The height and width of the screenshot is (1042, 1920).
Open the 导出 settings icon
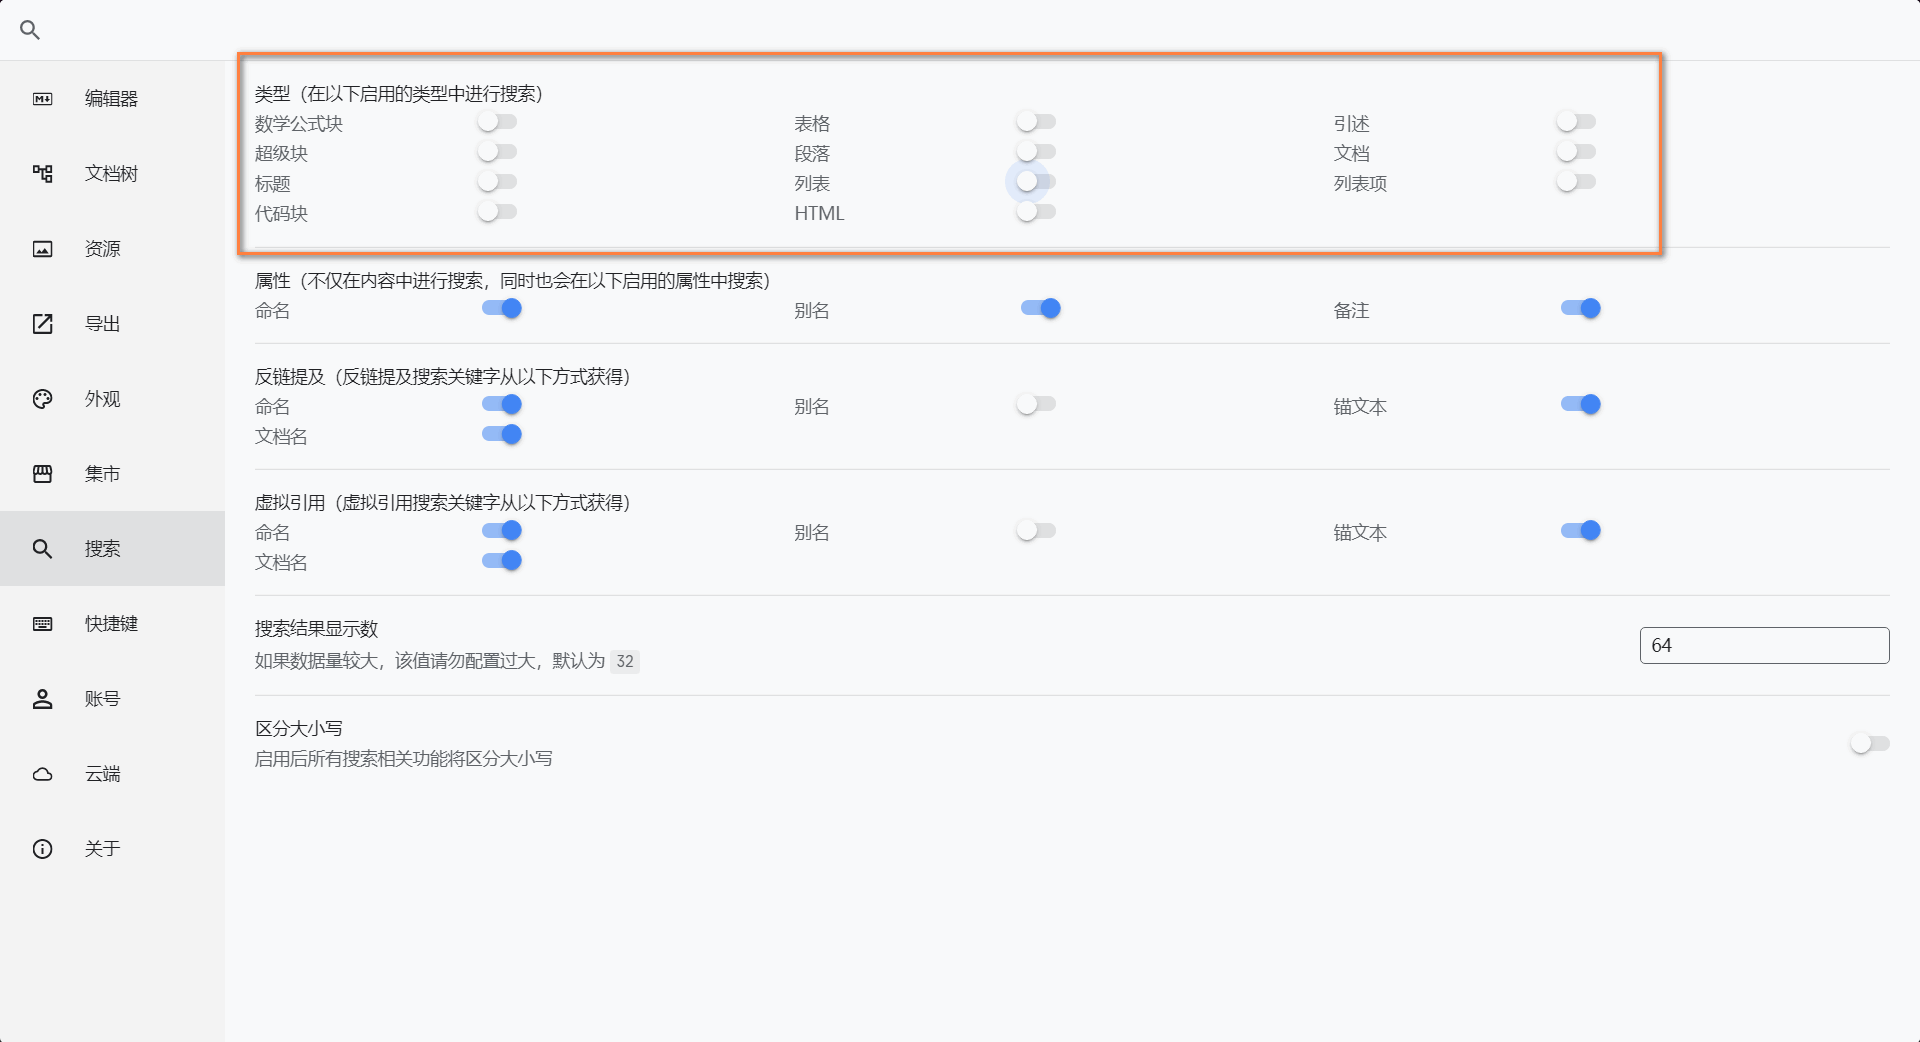coord(42,323)
